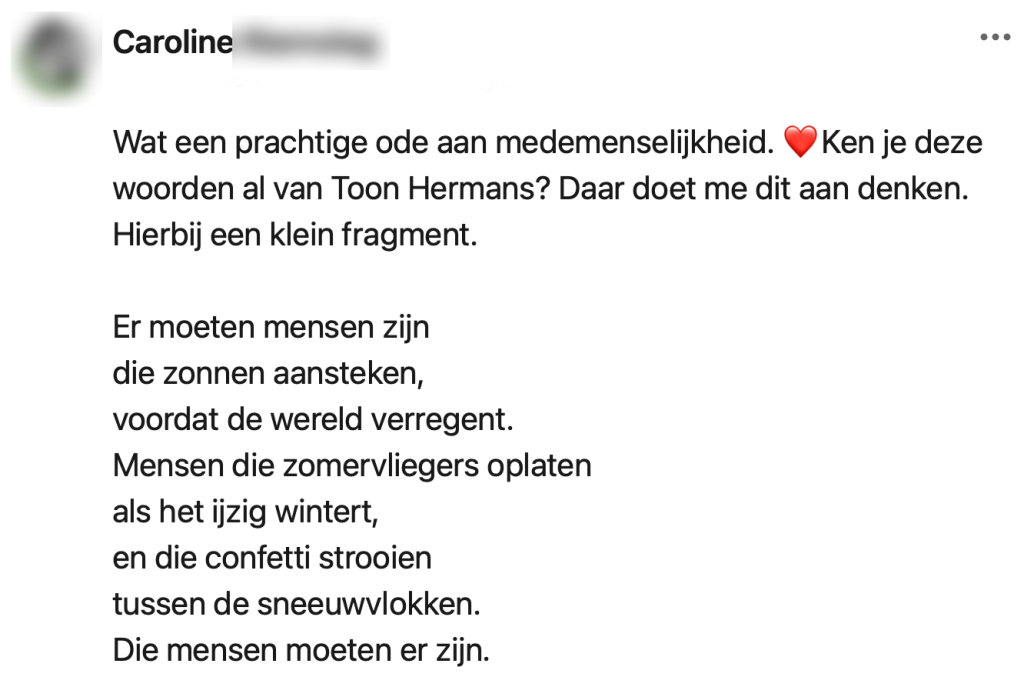Click 'voordat de wereld verregent'

[310, 419]
